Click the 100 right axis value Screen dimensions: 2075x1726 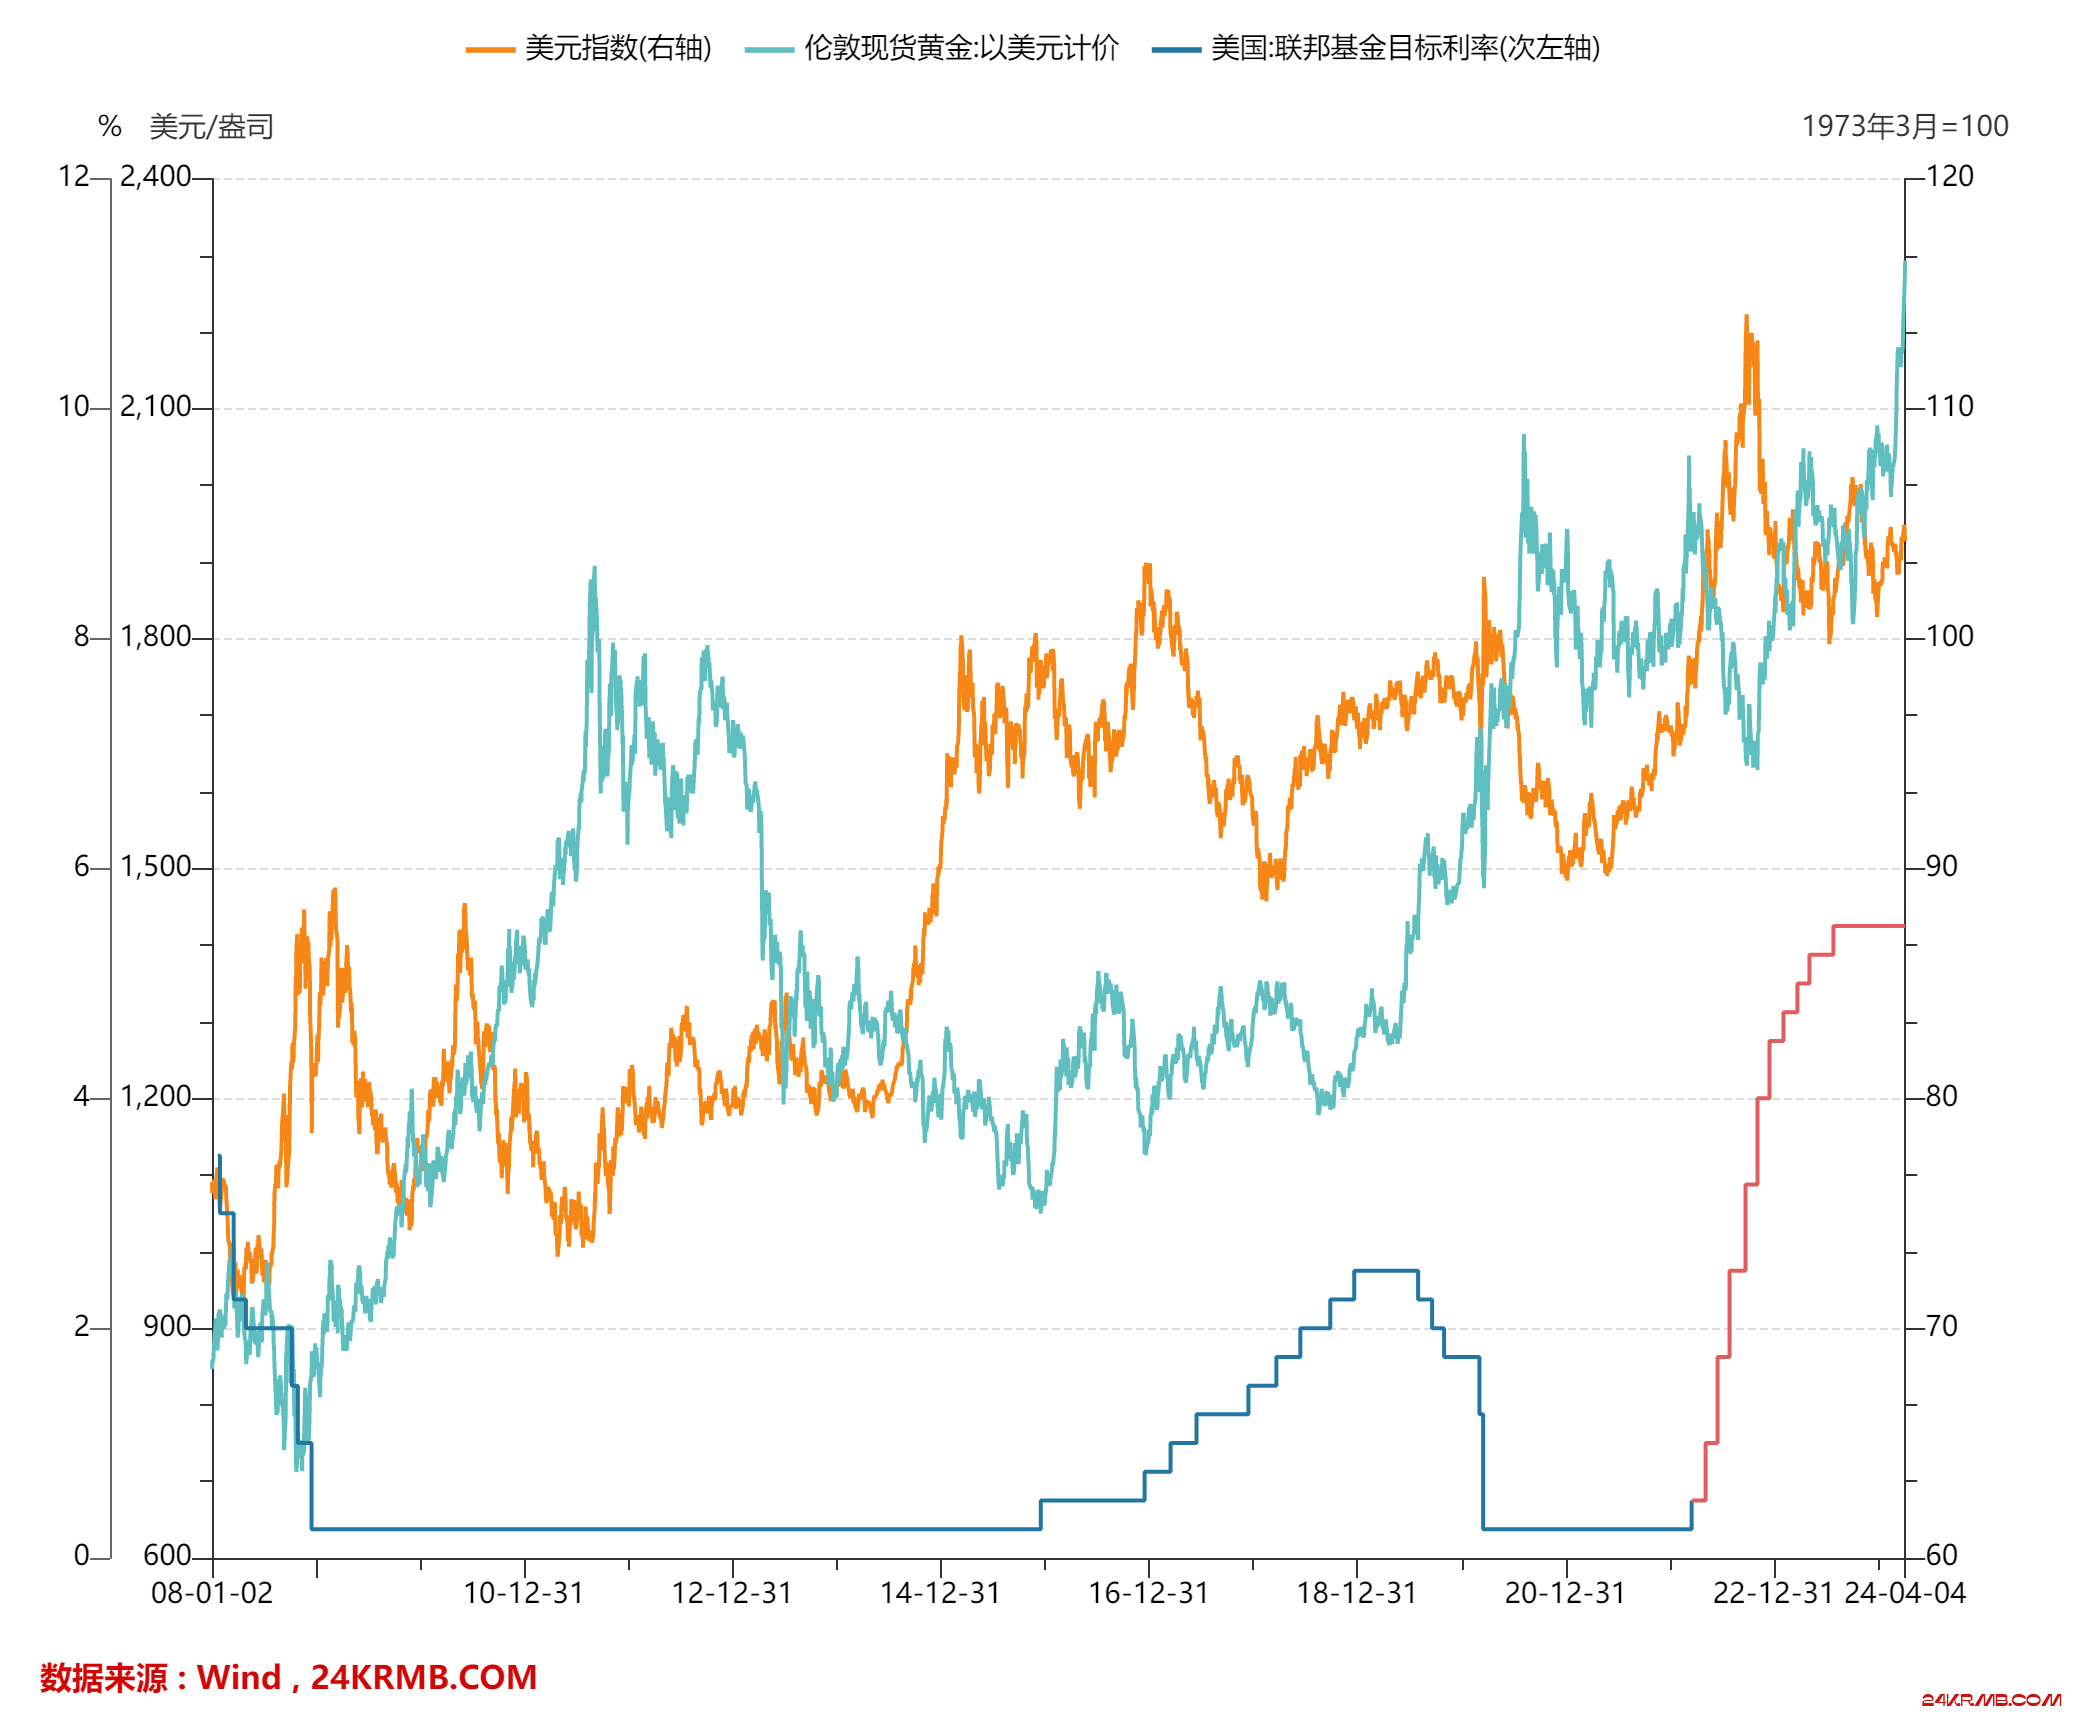point(1949,637)
